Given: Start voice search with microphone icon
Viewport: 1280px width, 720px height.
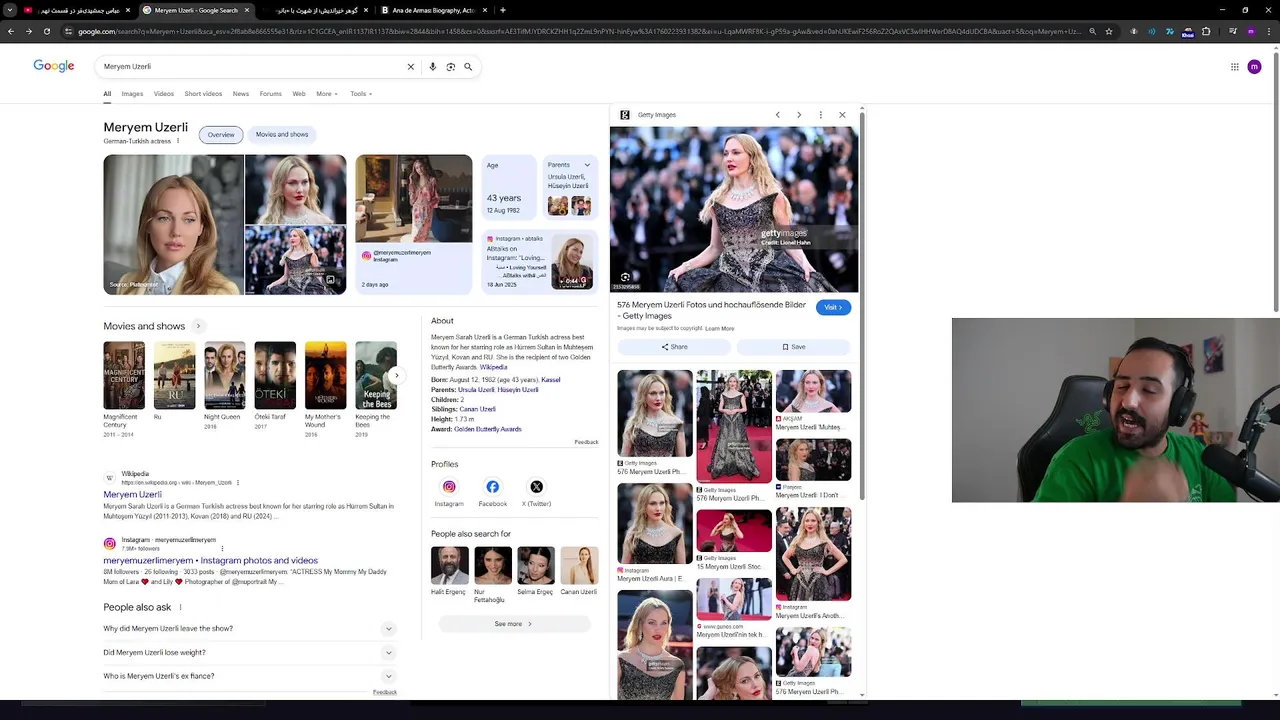Looking at the screenshot, I should (x=432, y=67).
